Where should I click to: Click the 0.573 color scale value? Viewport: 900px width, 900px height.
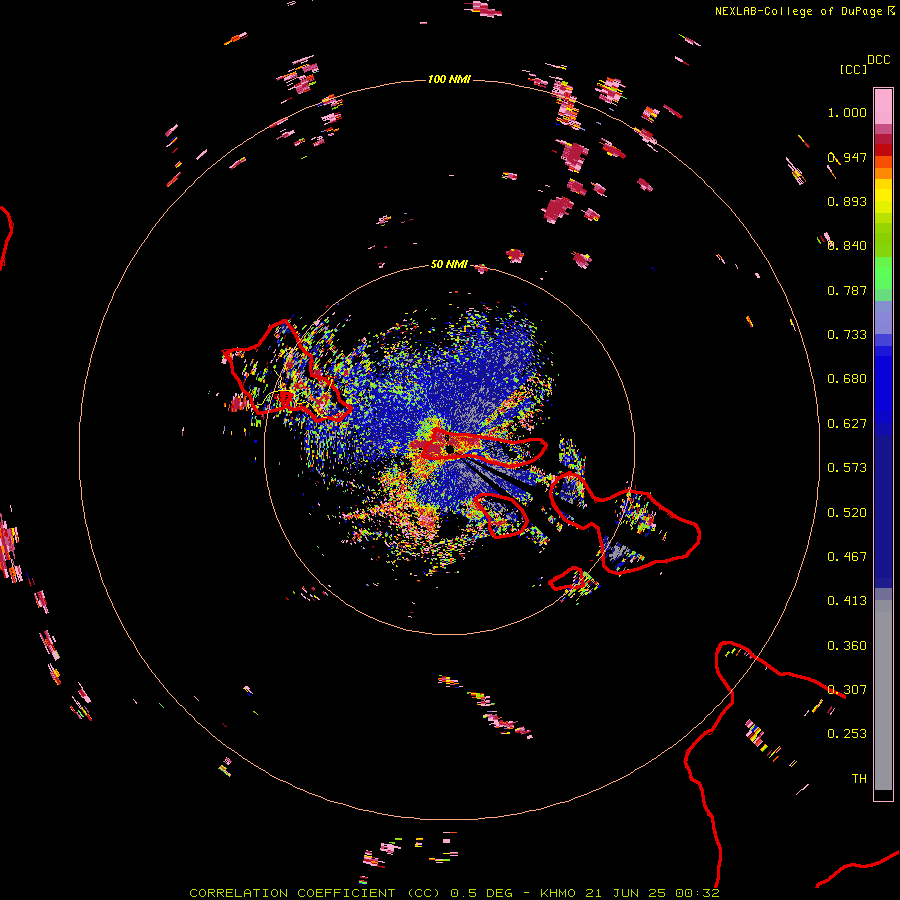[x=847, y=468]
